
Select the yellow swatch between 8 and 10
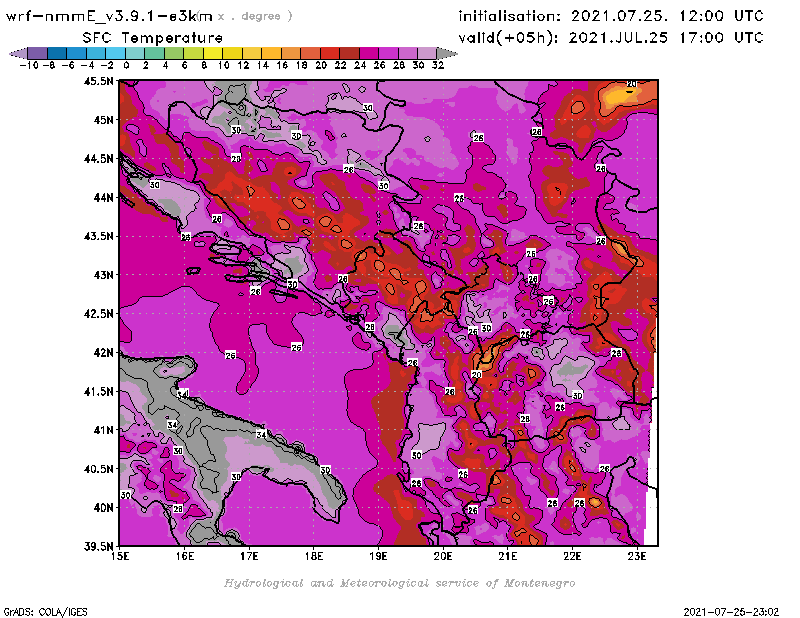[213, 53]
